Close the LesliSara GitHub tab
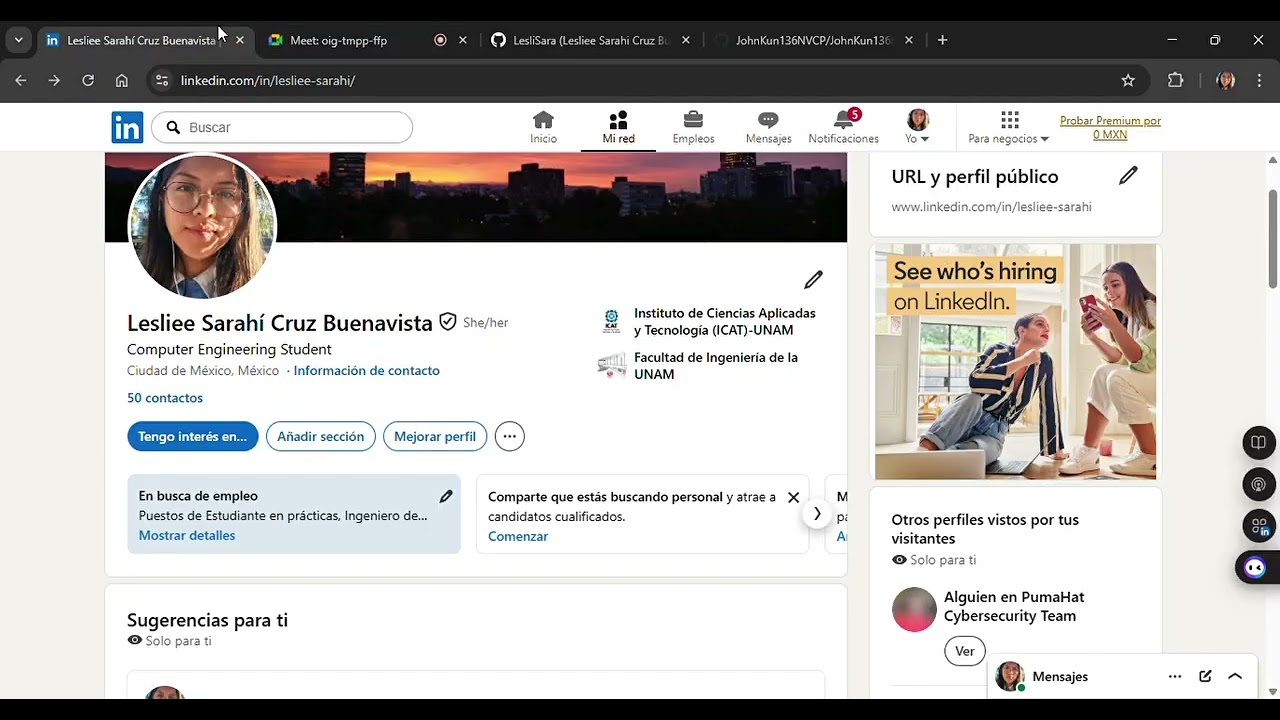The image size is (1280, 720). coord(685,40)
